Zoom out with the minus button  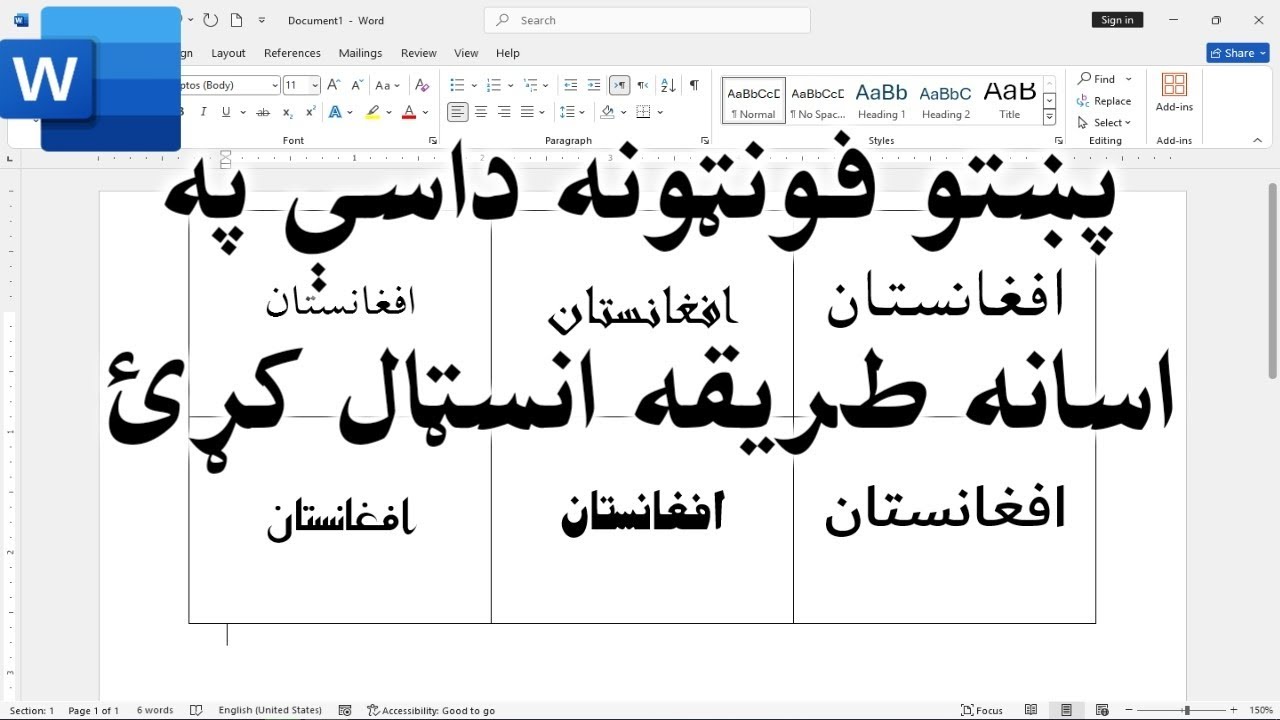point(1129,710)
